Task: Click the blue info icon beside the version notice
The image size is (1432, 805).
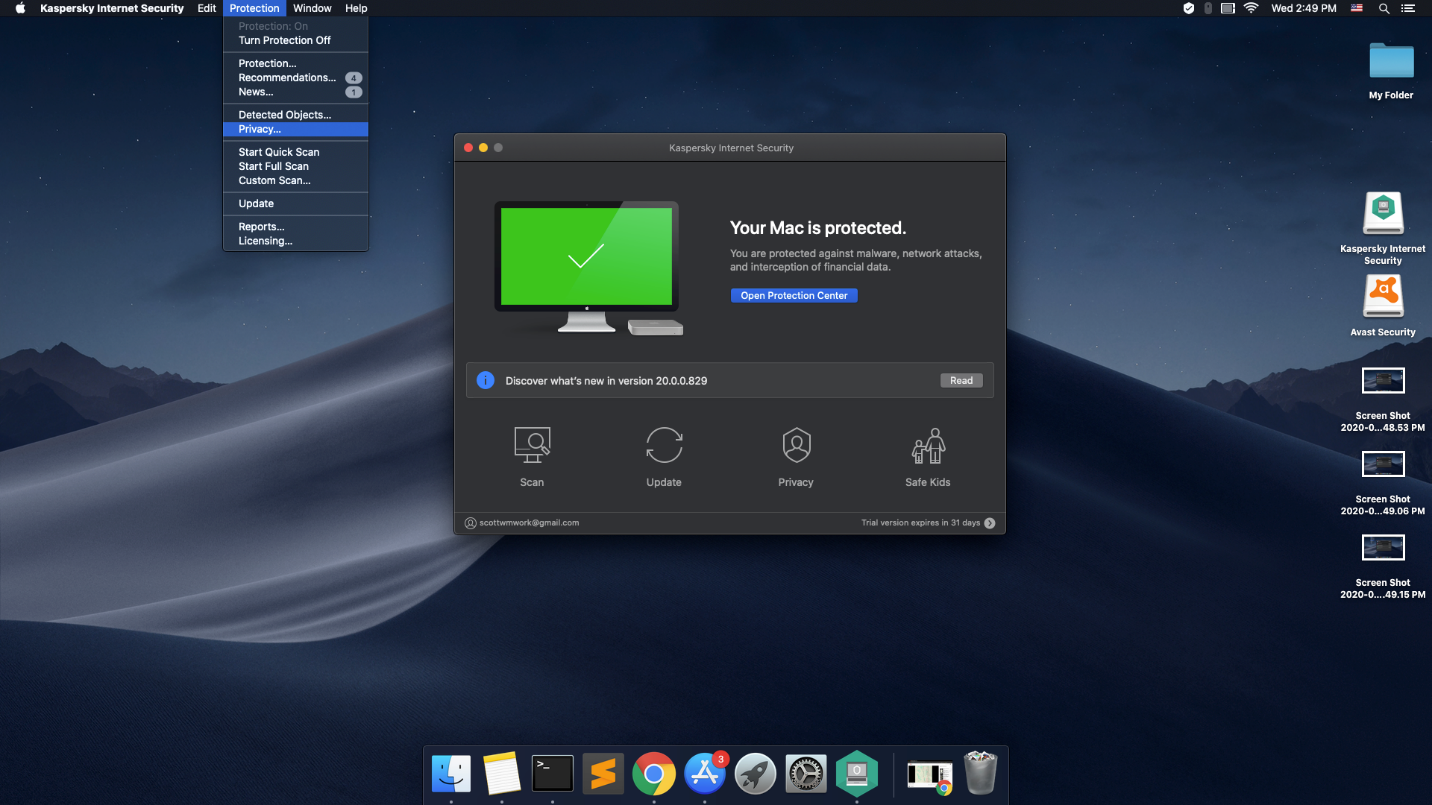Action: (x=485, y=380)
